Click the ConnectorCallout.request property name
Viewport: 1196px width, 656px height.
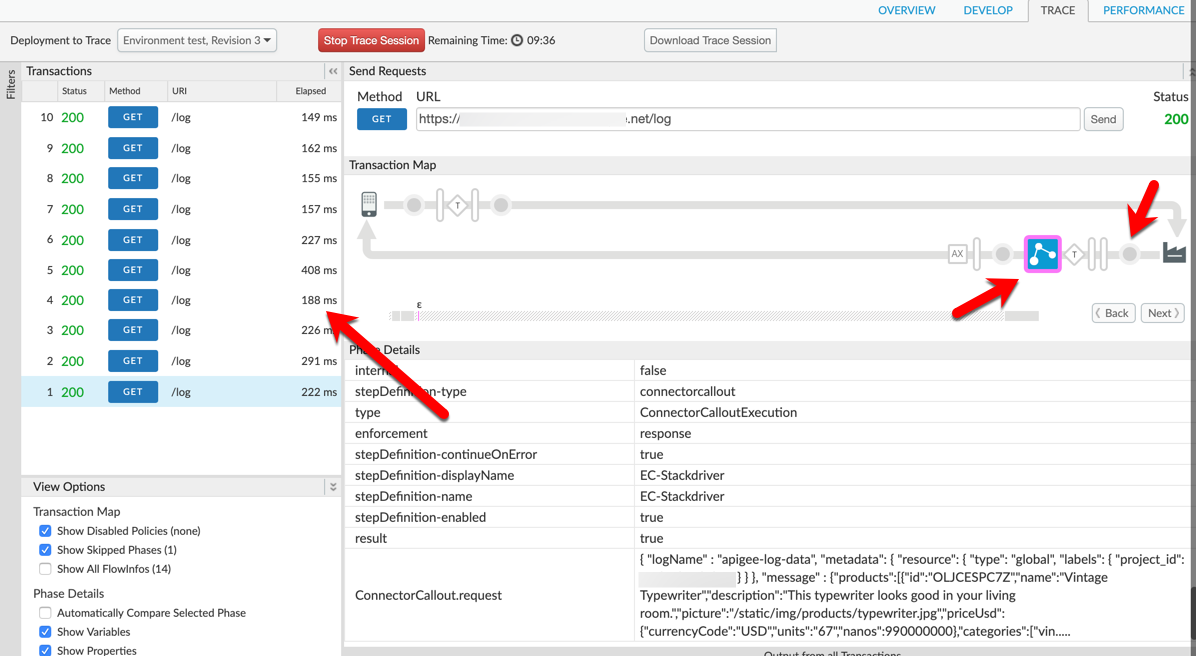pyautogui.click(x=428, y=595)
